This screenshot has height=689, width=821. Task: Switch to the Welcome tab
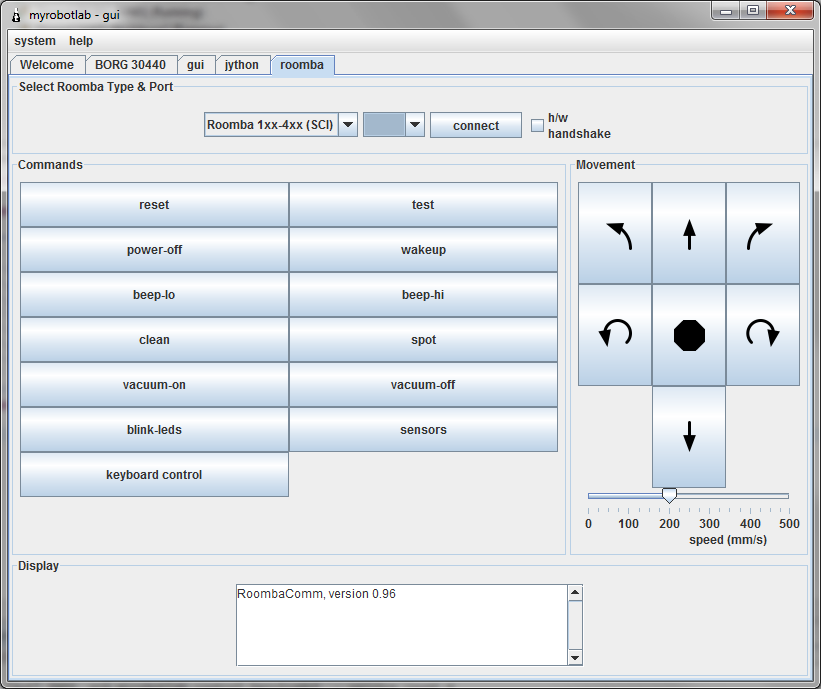(47, 65)
